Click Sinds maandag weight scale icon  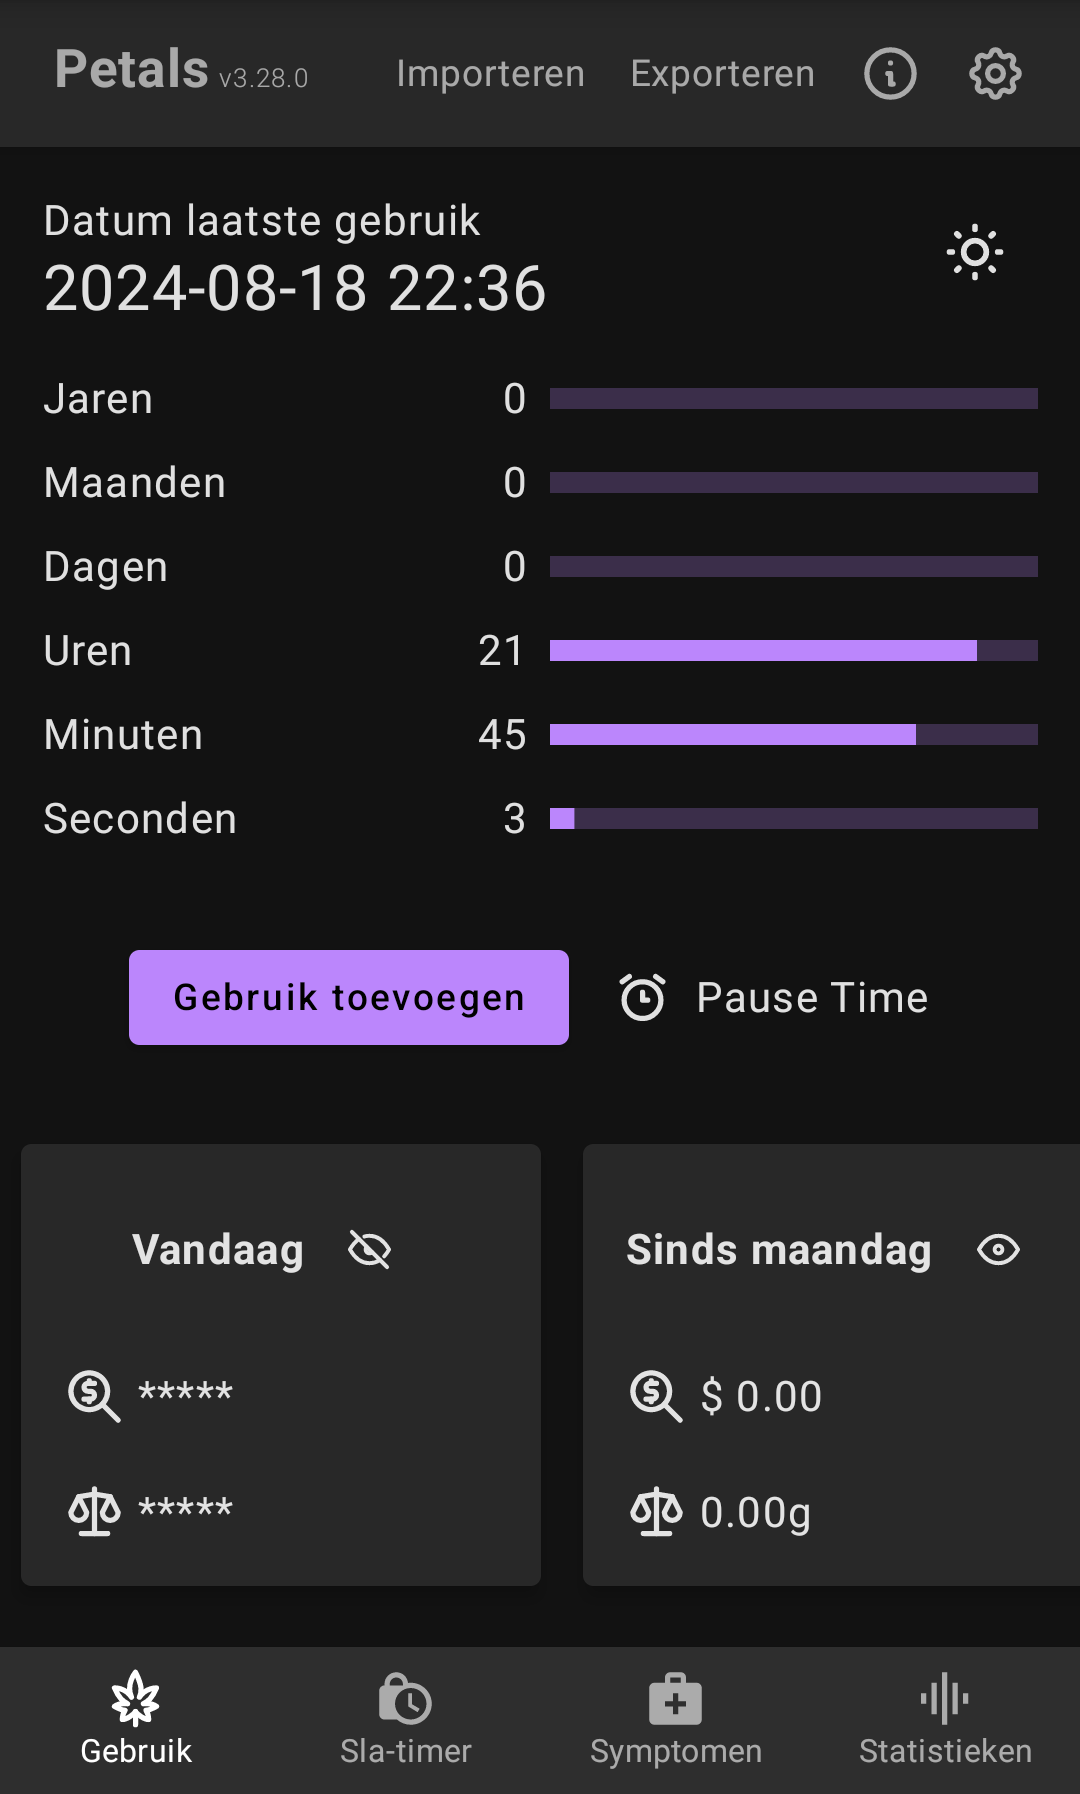656,1511
